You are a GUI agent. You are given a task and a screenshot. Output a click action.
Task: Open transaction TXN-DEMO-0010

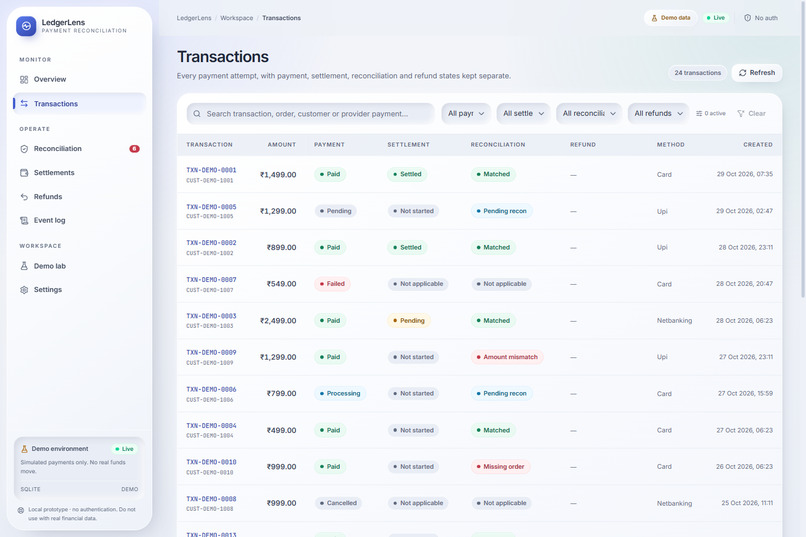coord(211,462)
